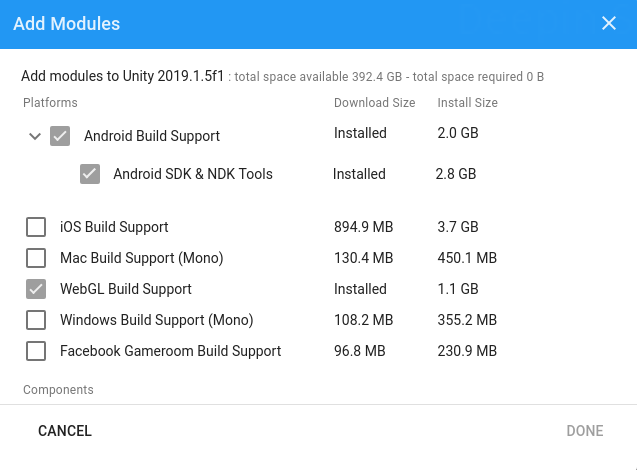Click the Download Size column header
This screenshot has width=637, height=470.
(374, 103)
